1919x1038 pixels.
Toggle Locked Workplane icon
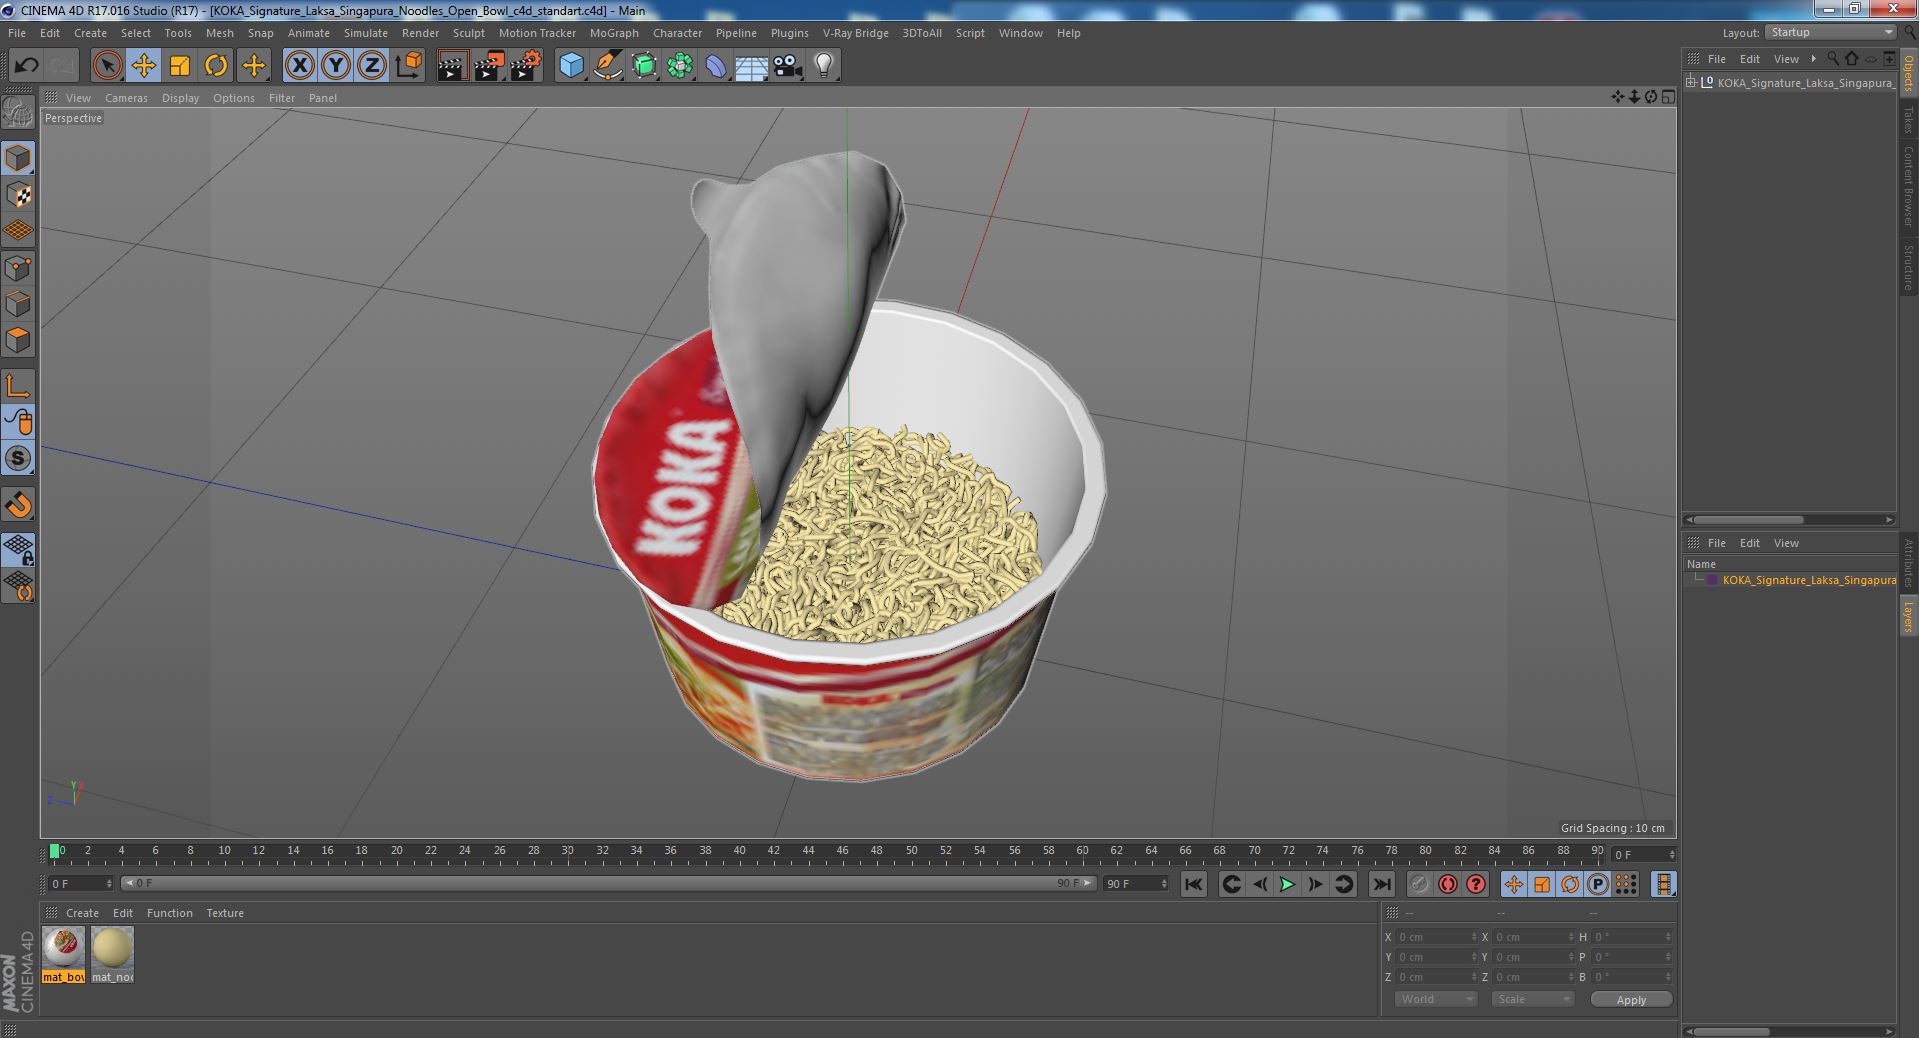(18, 550)
